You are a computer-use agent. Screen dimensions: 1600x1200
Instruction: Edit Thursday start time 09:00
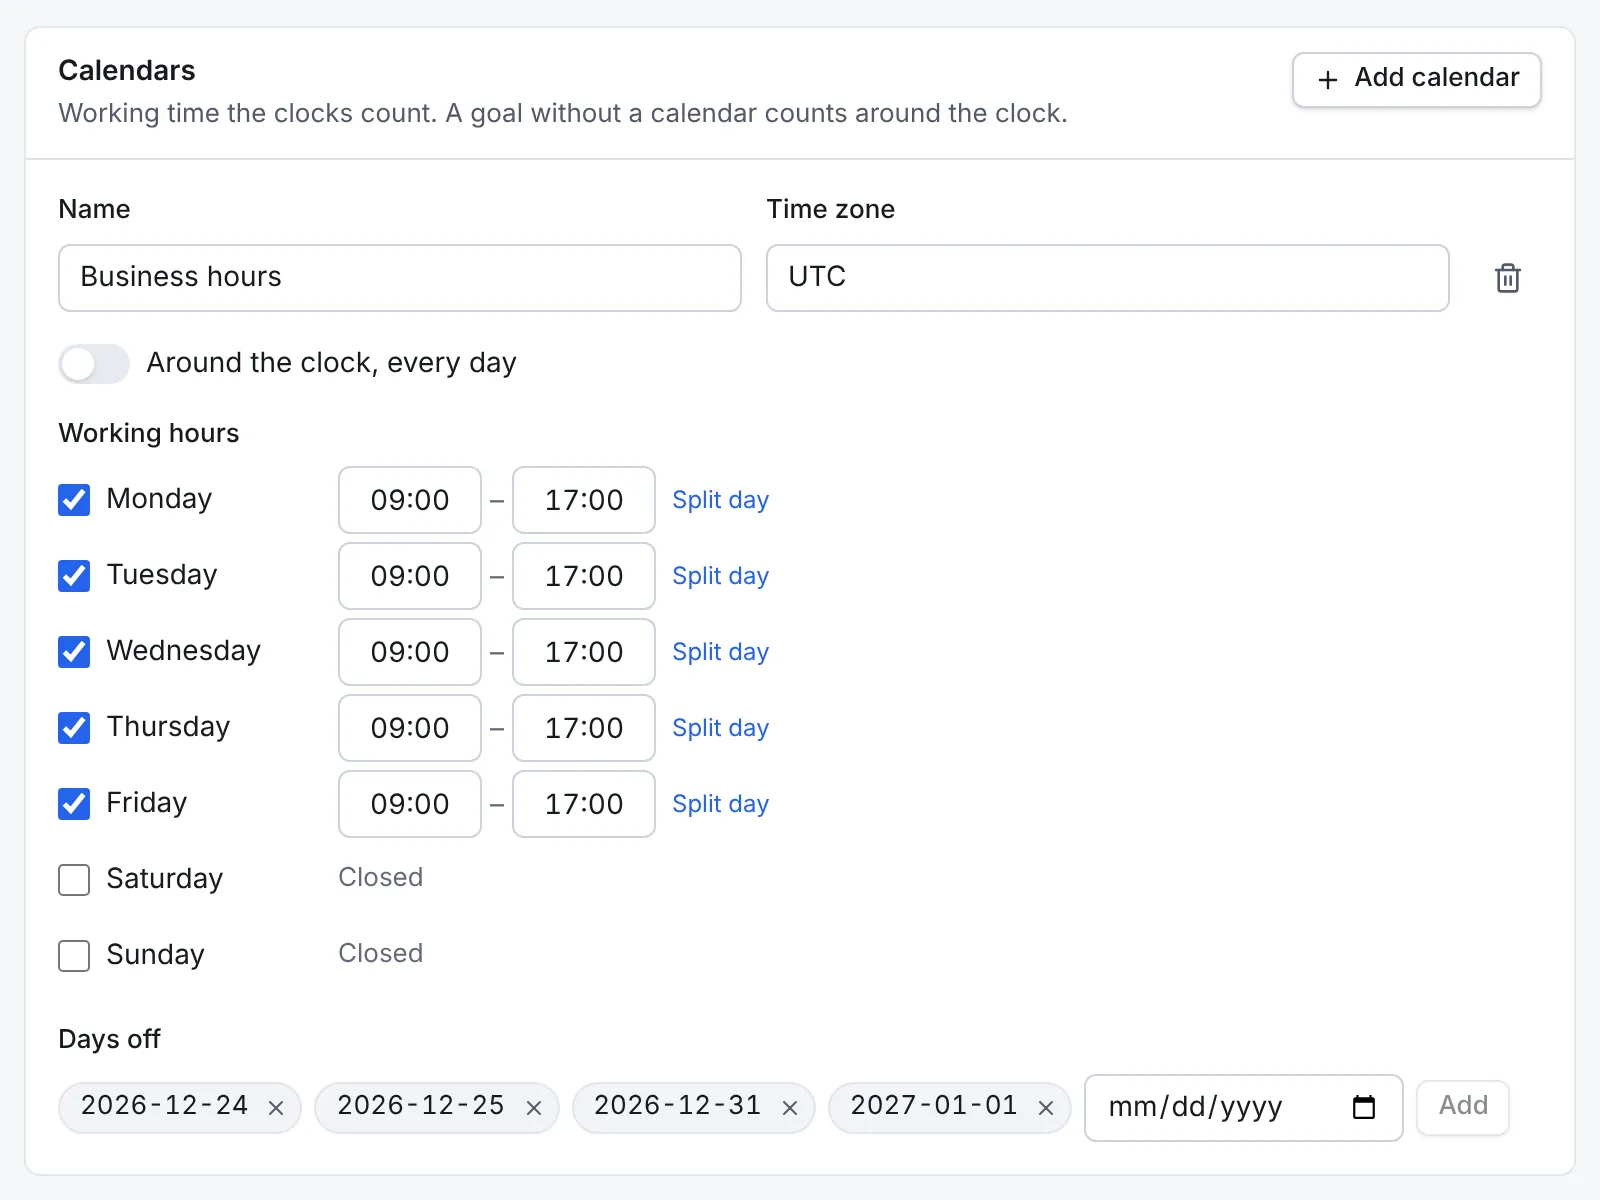(x=410, y=728)
